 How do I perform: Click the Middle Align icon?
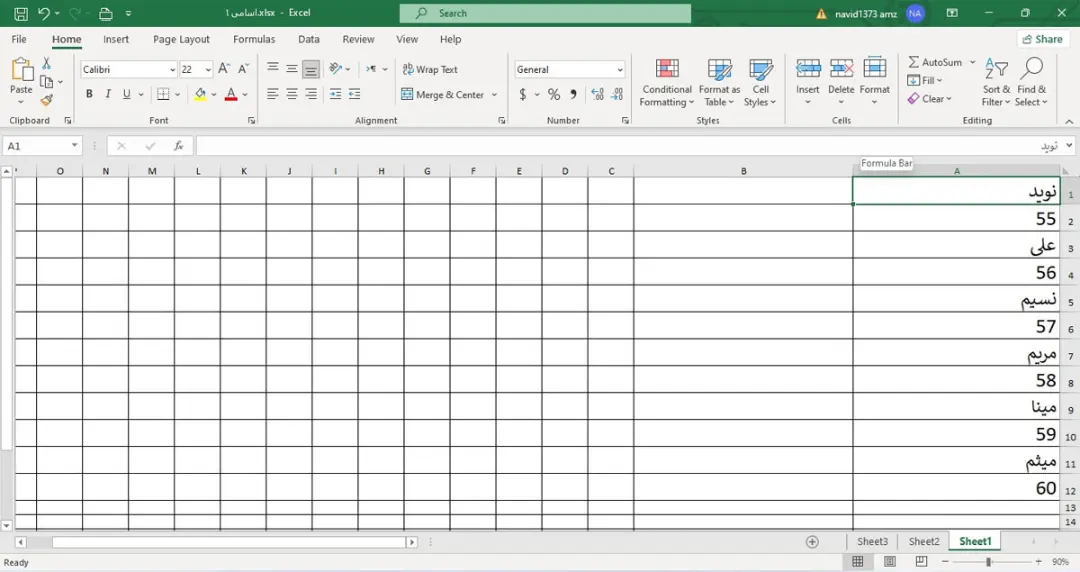(x=292, y=69)
